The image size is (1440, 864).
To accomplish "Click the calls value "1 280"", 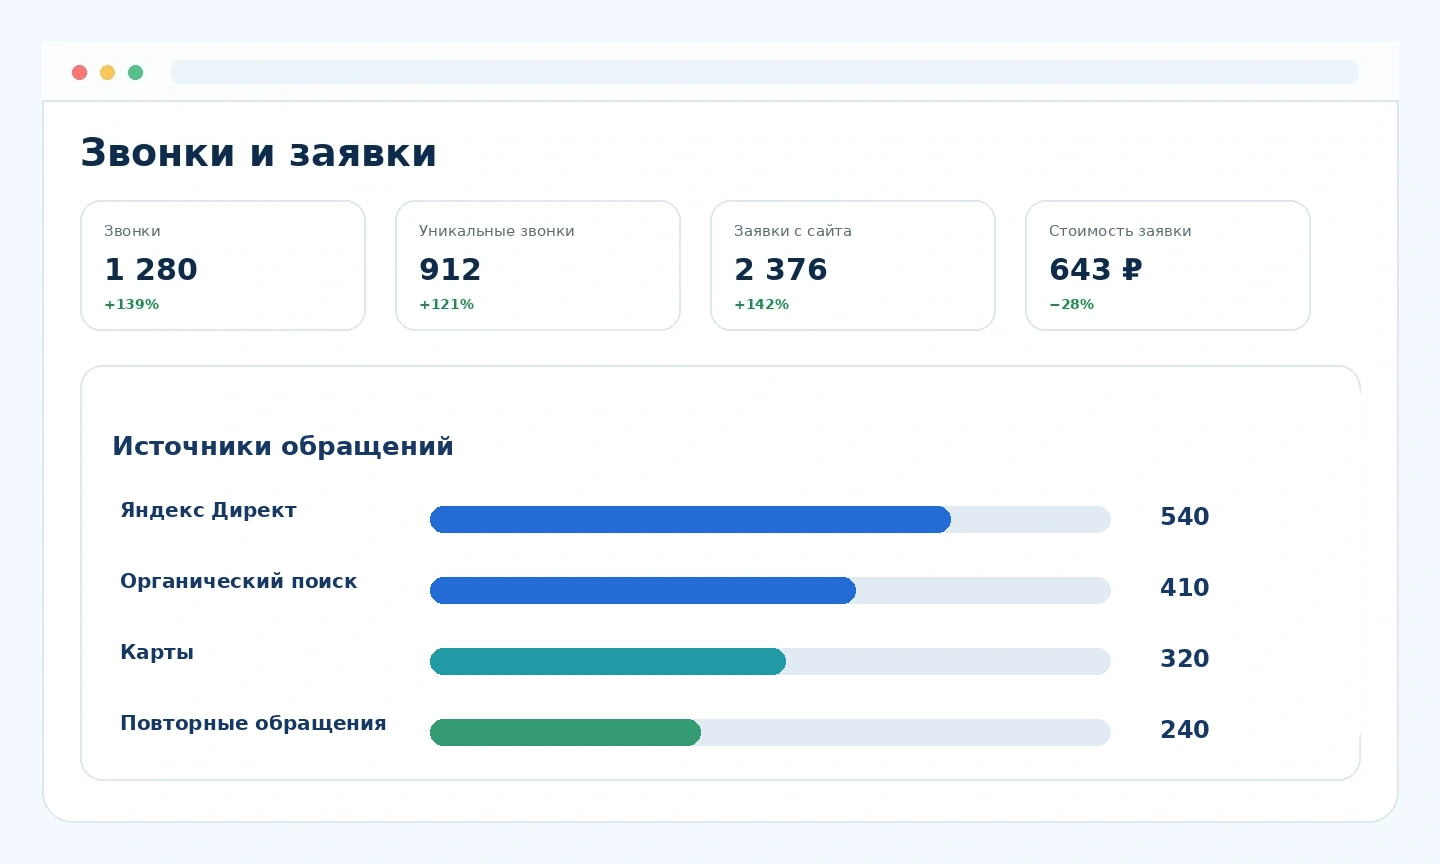I will [x=151, y=270].
